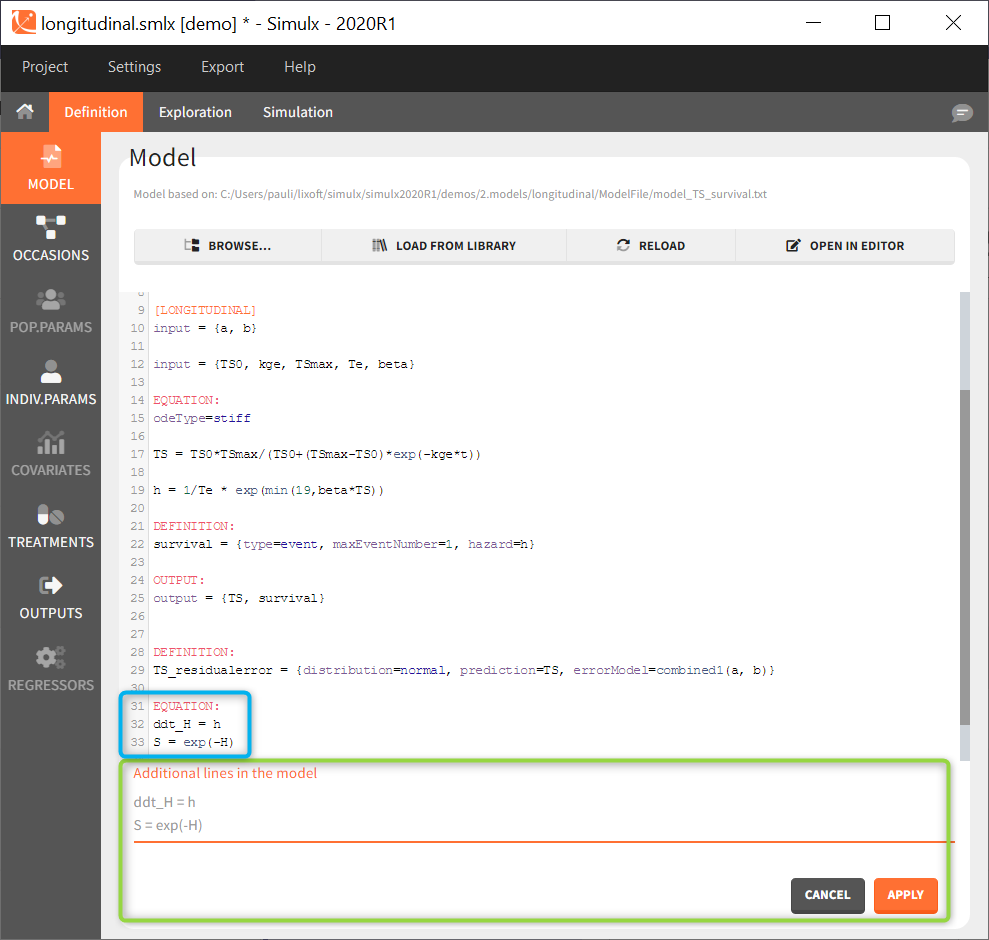Go to the Treatments sidebar section

[x=50, y=526]
